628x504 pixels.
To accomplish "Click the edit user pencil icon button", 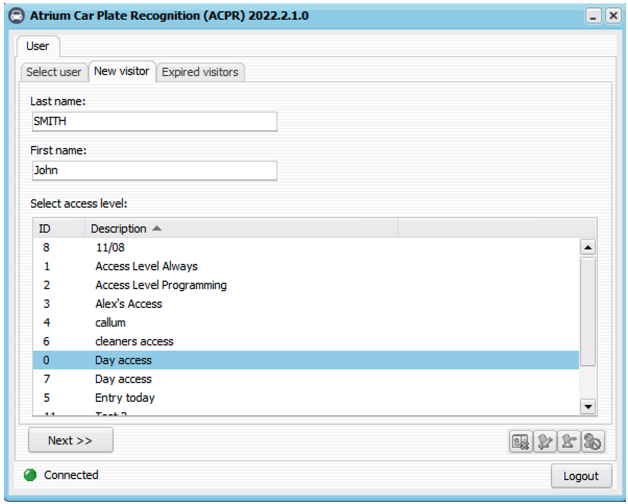I will tap(545, 442).
